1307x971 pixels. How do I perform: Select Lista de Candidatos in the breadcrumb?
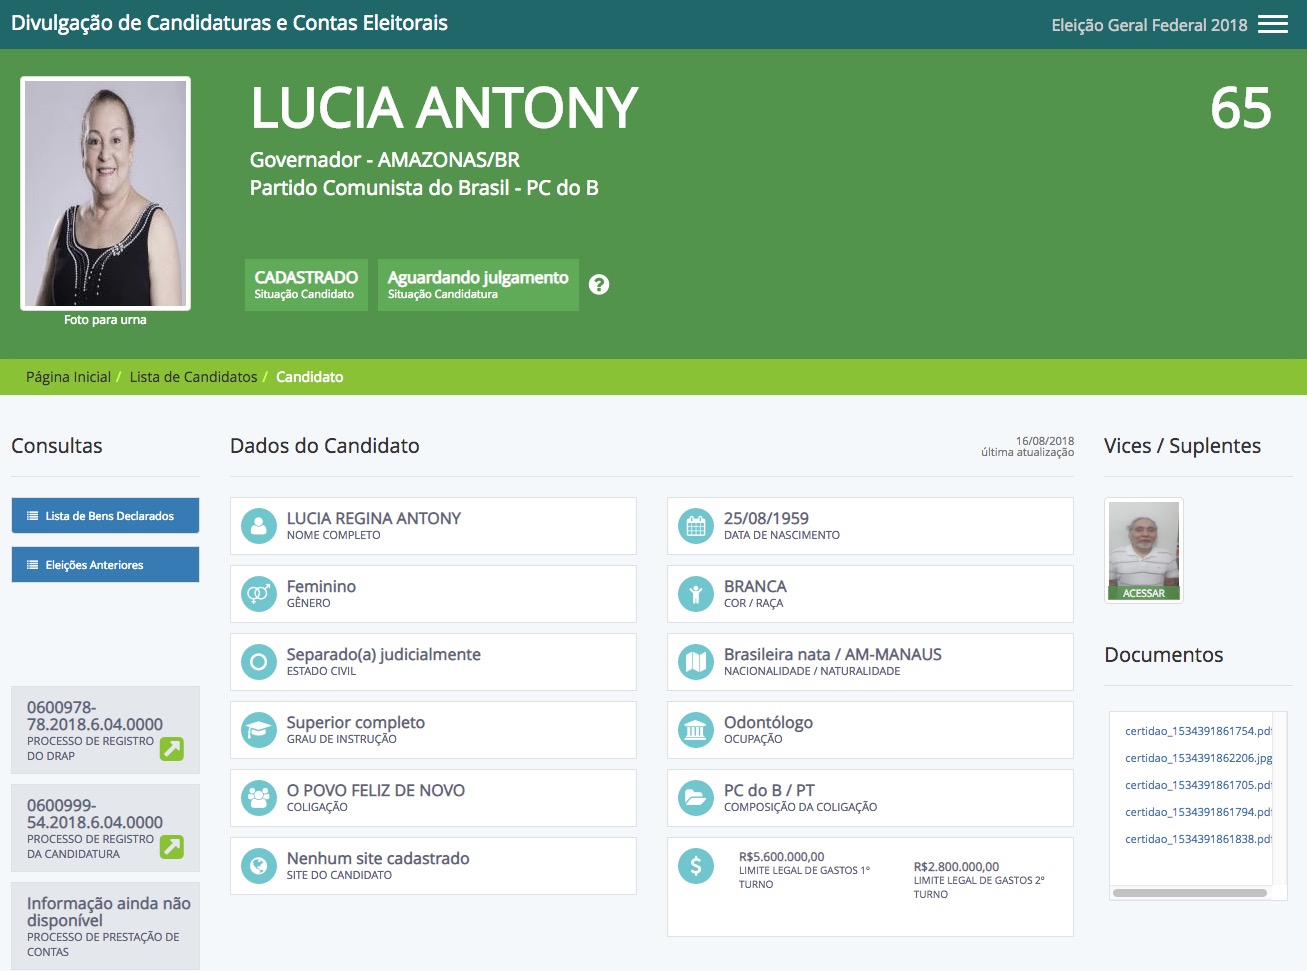[193, 376]
